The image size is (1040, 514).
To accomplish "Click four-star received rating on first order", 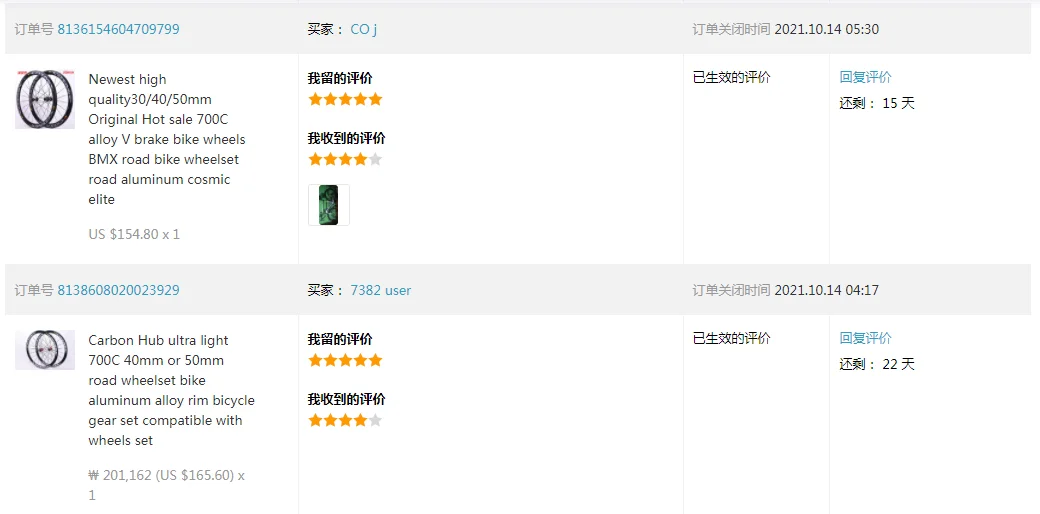I will point(346,159).
